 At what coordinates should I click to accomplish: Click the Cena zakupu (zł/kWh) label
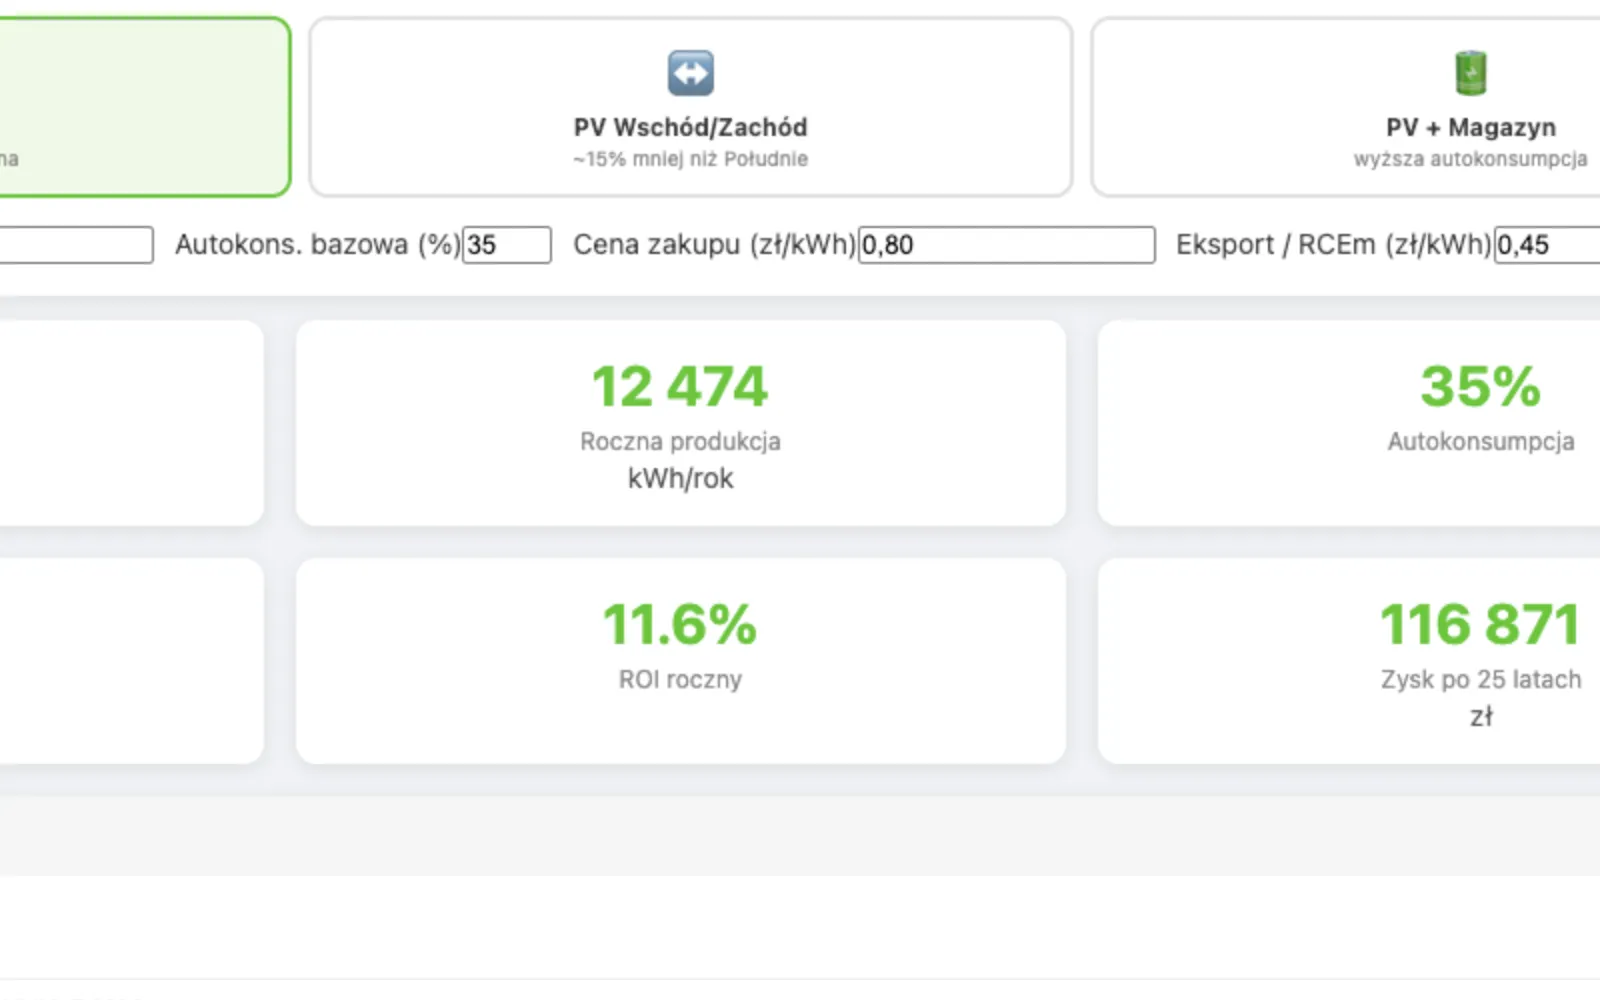point(714,245)
